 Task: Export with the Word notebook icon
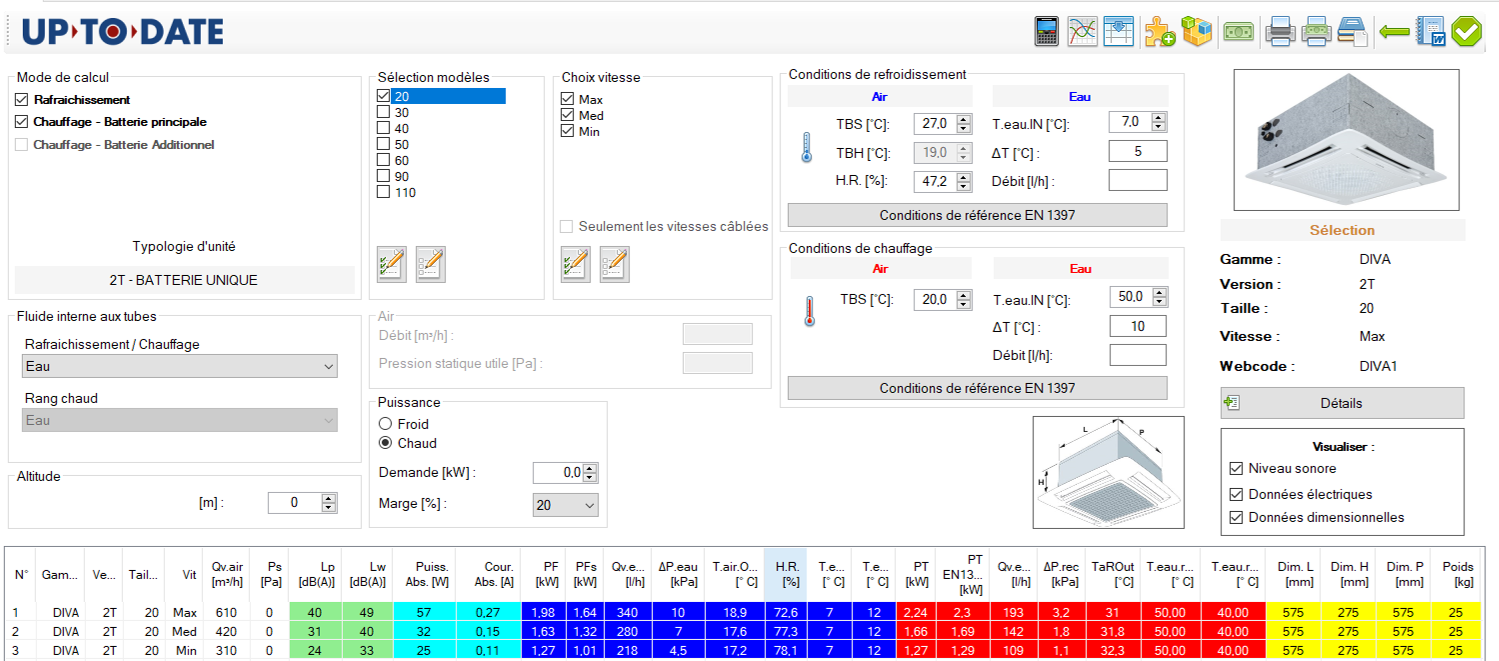click(x=1432, y=31)
